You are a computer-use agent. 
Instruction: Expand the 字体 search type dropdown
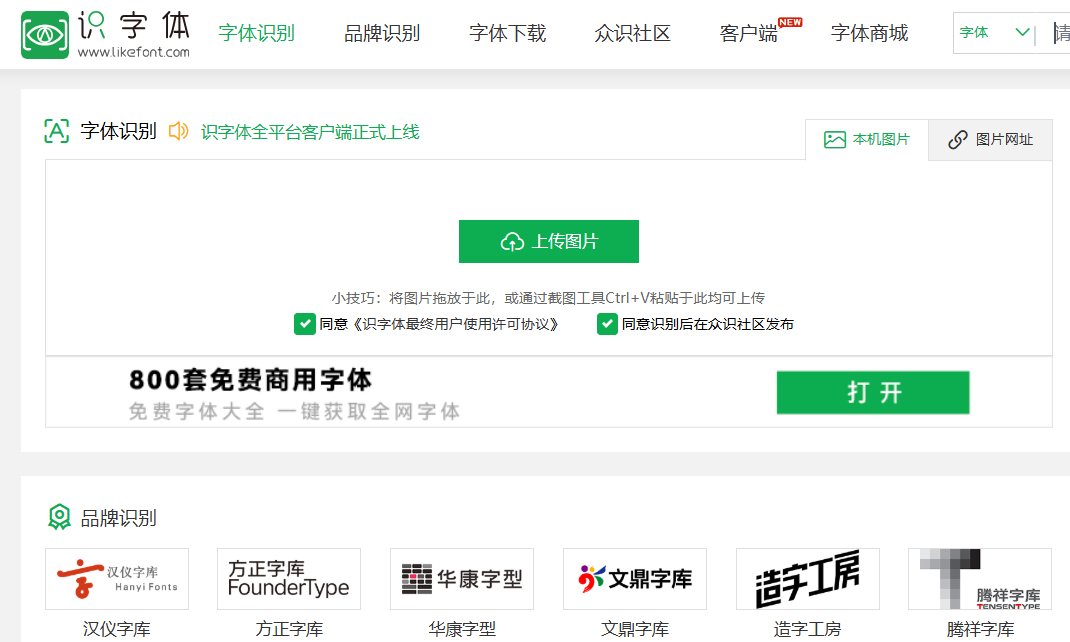pyautogui.click(x=994, y=33)
